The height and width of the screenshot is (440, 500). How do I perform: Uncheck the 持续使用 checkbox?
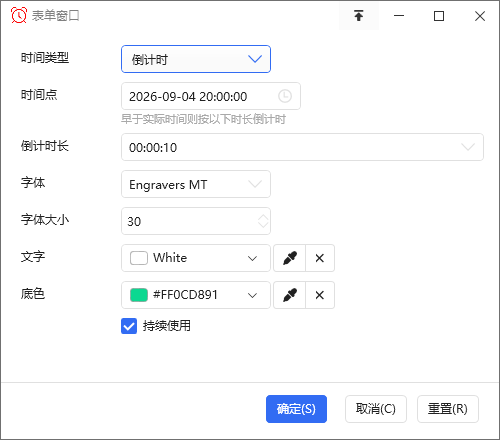[129, 326]
